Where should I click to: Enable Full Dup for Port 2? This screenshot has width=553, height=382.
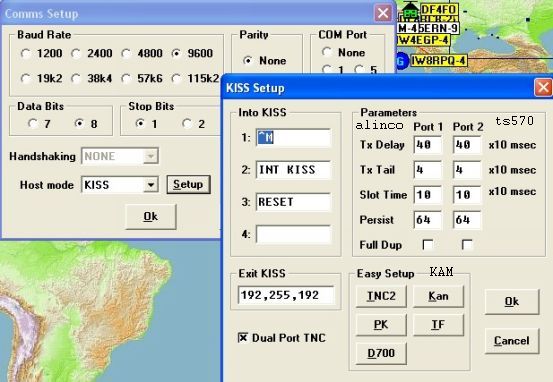click(x=467, y=244)
